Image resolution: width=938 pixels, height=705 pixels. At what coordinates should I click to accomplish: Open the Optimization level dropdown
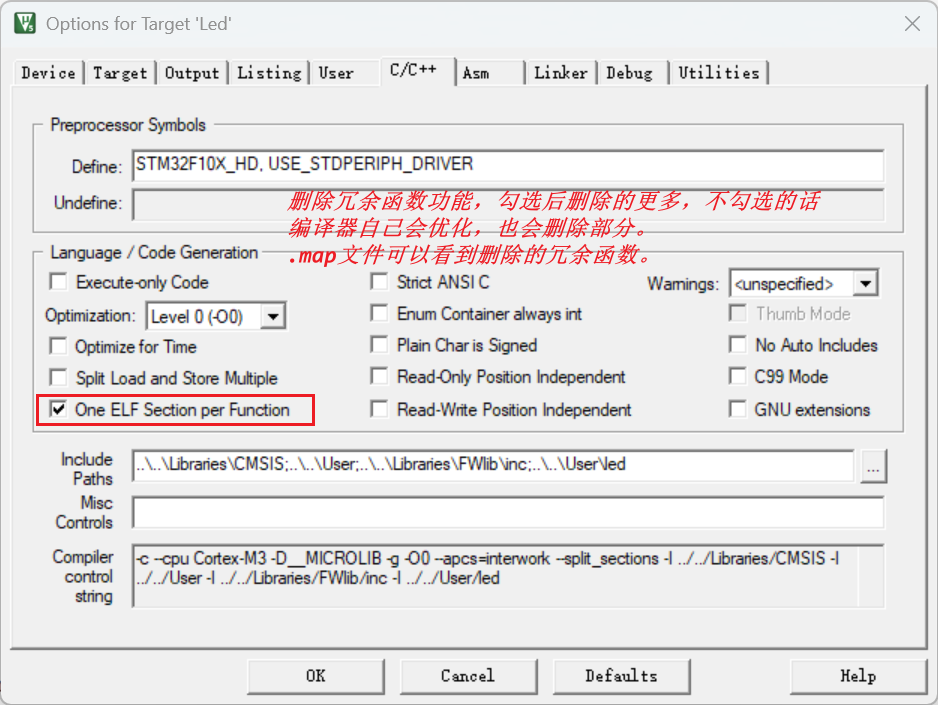click(x=273, y=317)
